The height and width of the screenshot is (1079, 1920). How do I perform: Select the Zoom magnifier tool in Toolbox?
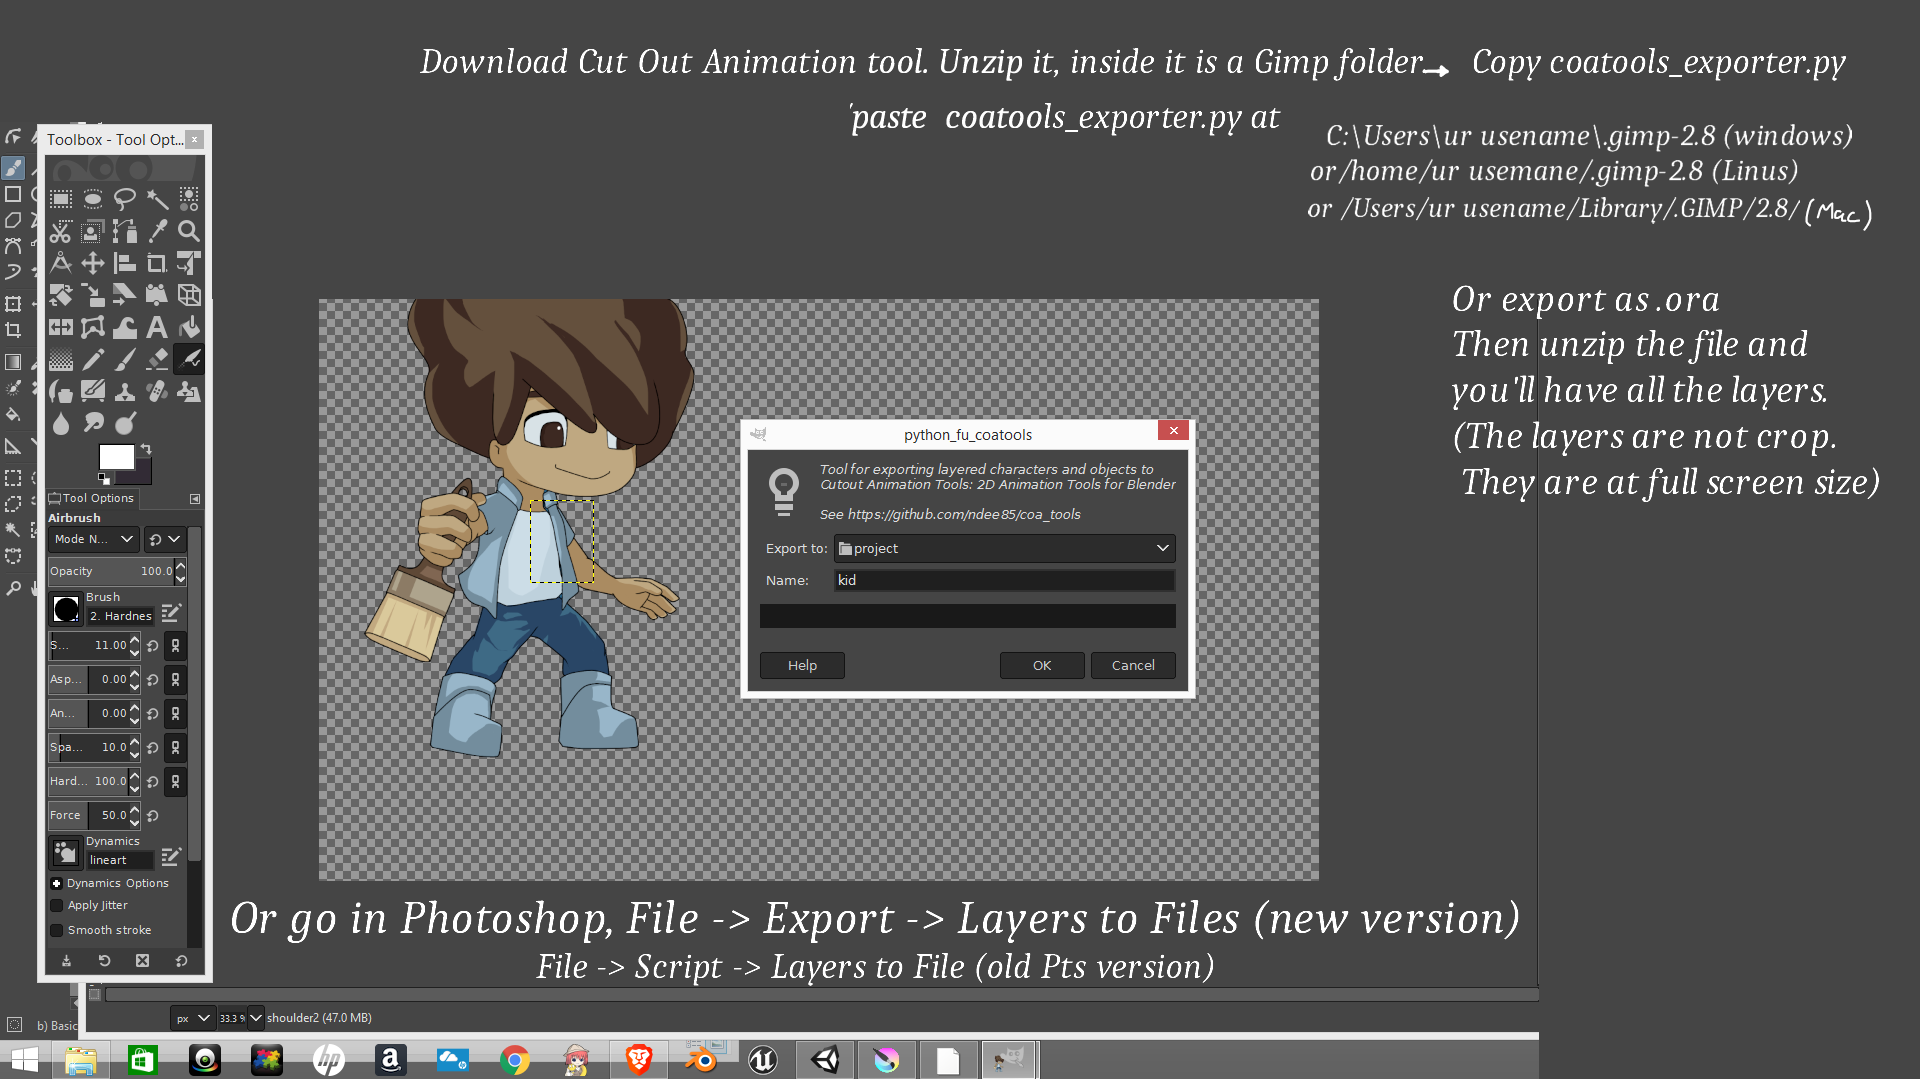click(189, 231)
